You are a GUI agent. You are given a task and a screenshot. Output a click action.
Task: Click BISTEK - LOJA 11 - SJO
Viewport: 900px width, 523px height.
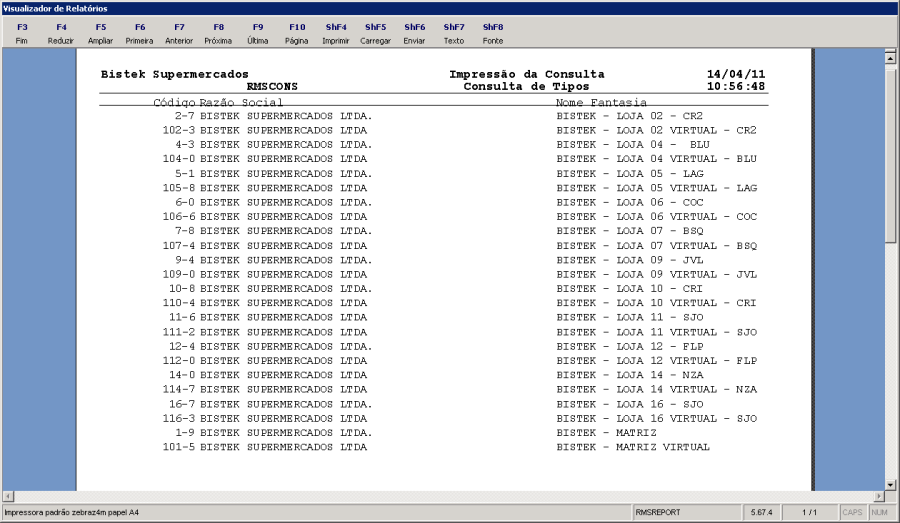630,317
